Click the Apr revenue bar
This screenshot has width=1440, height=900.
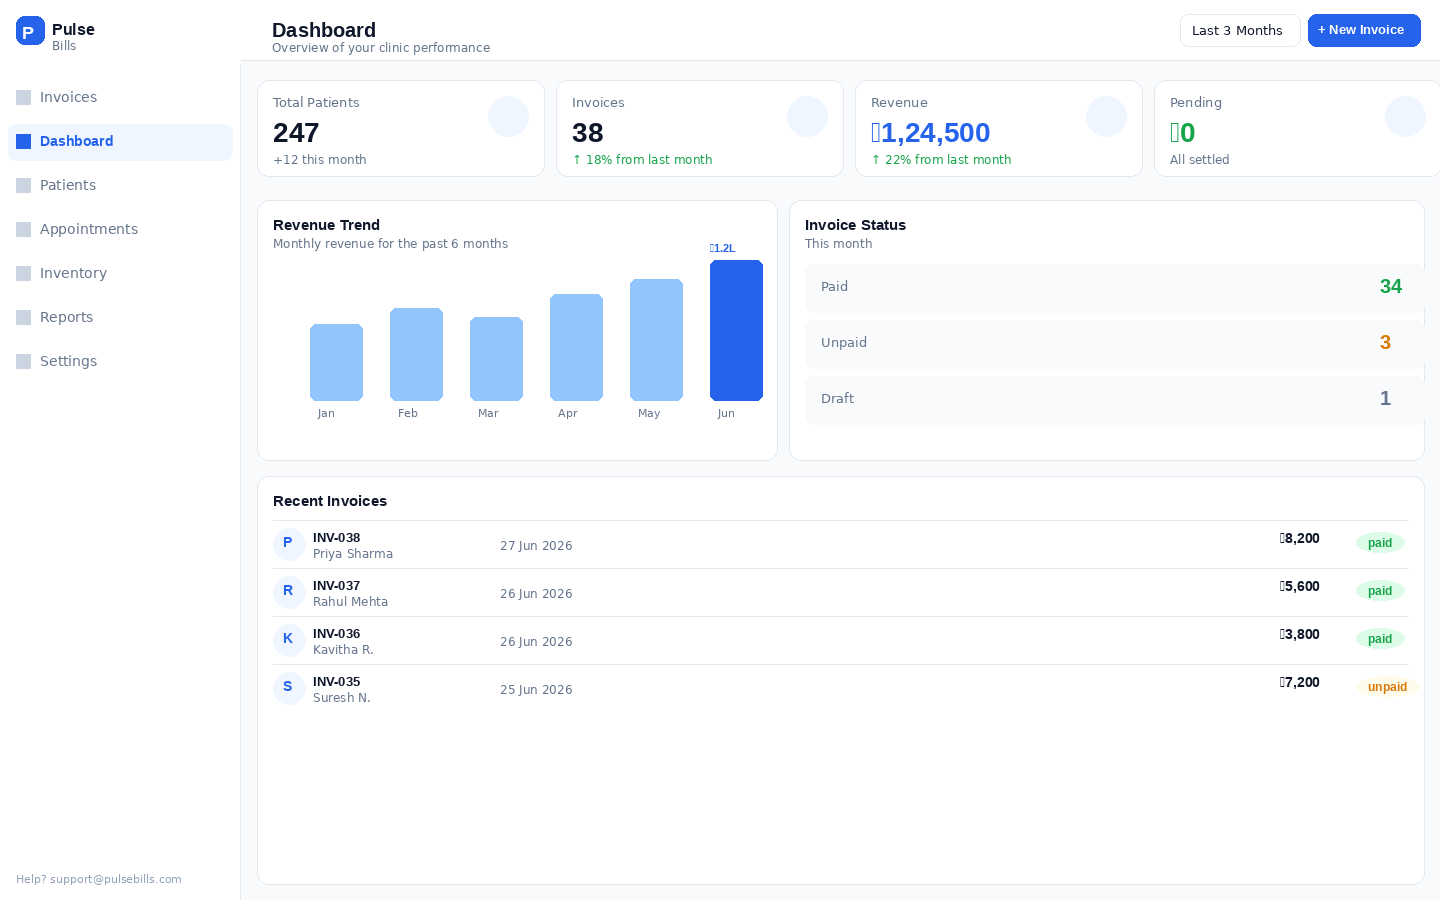click(x=576, y=347)
